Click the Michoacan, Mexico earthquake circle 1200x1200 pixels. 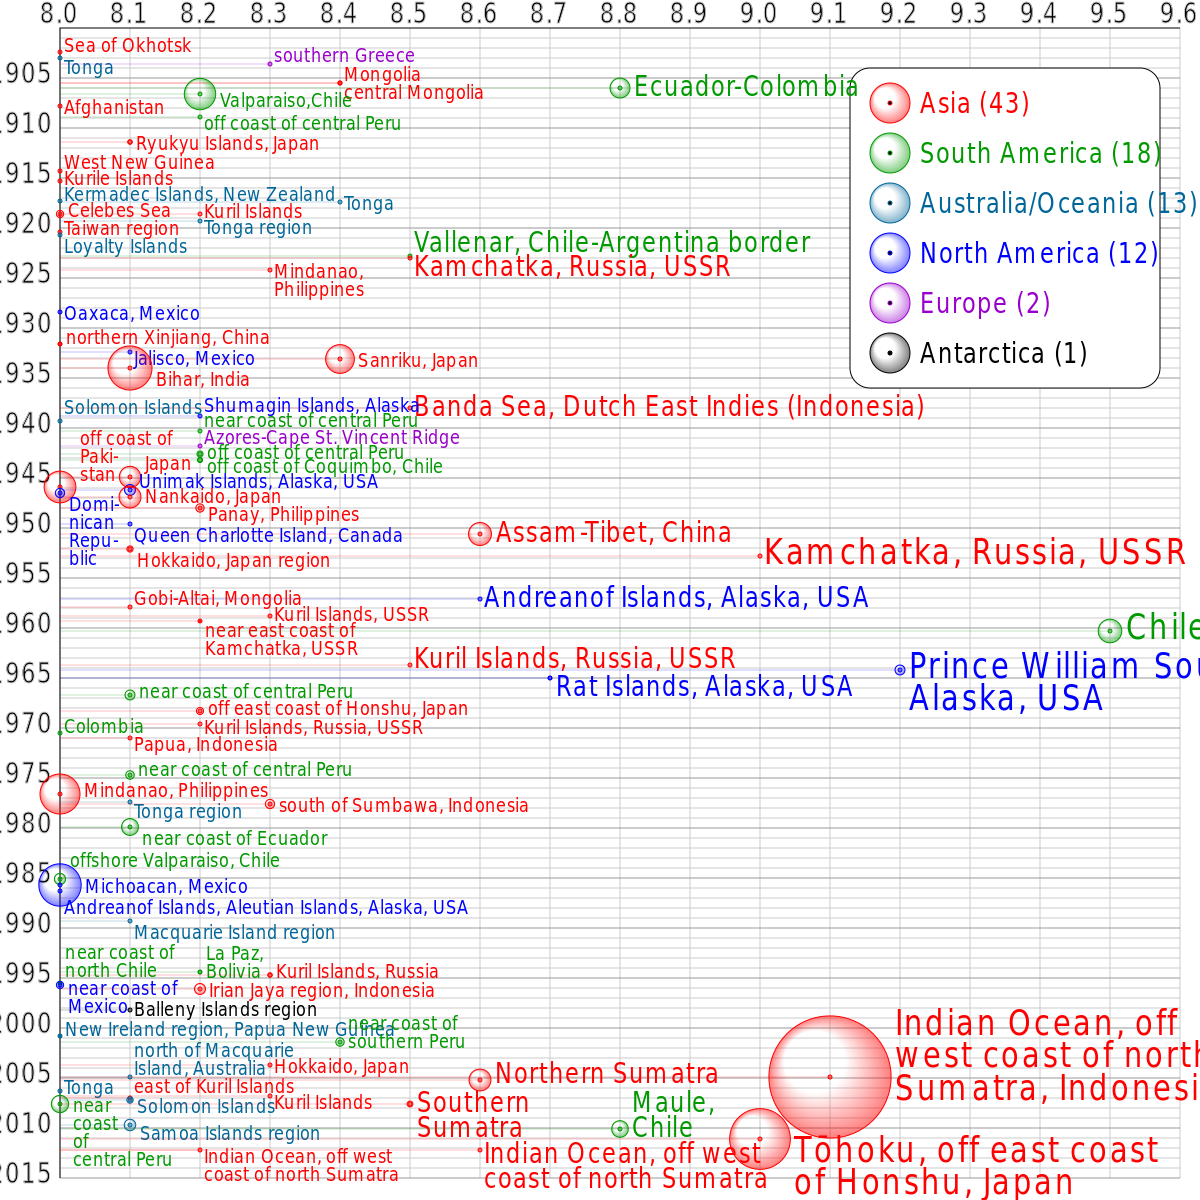coord(60,884)
